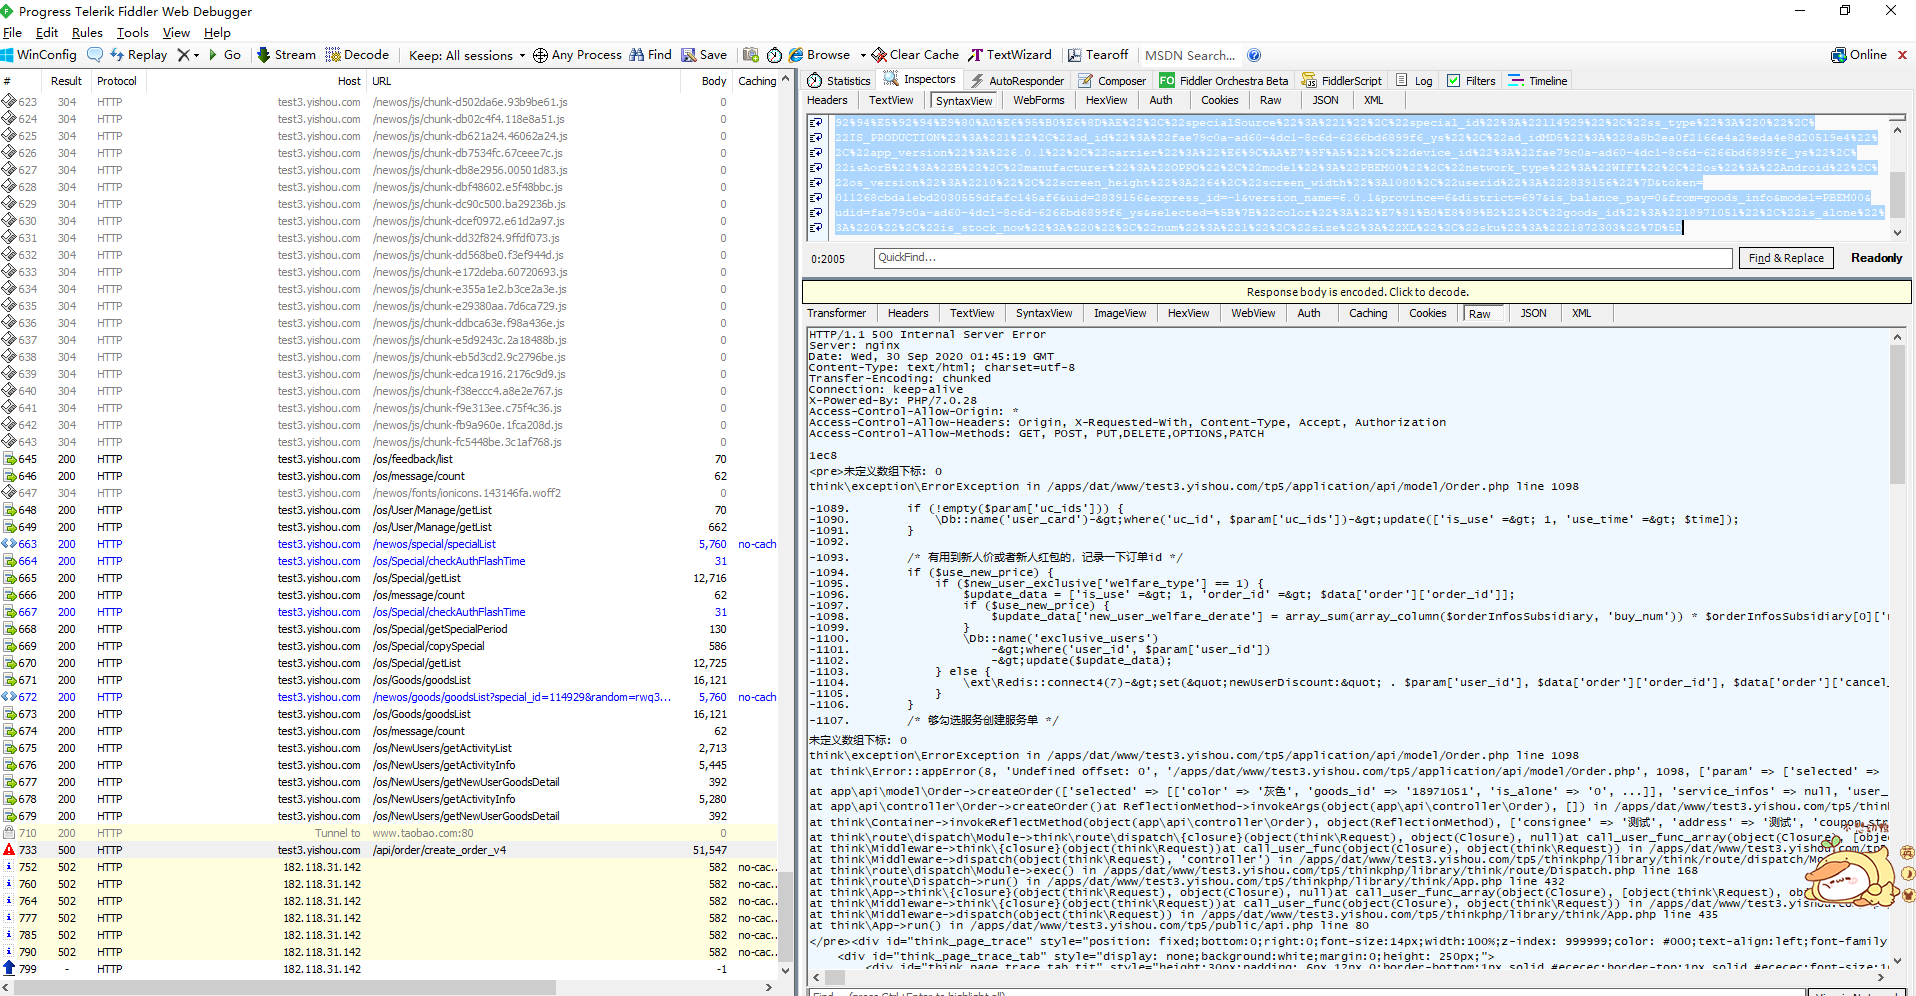The height and width of the screenshot is (996, 1916).
Task: Toggle Stream mode in the toolbar
Action: coord(286,55)
